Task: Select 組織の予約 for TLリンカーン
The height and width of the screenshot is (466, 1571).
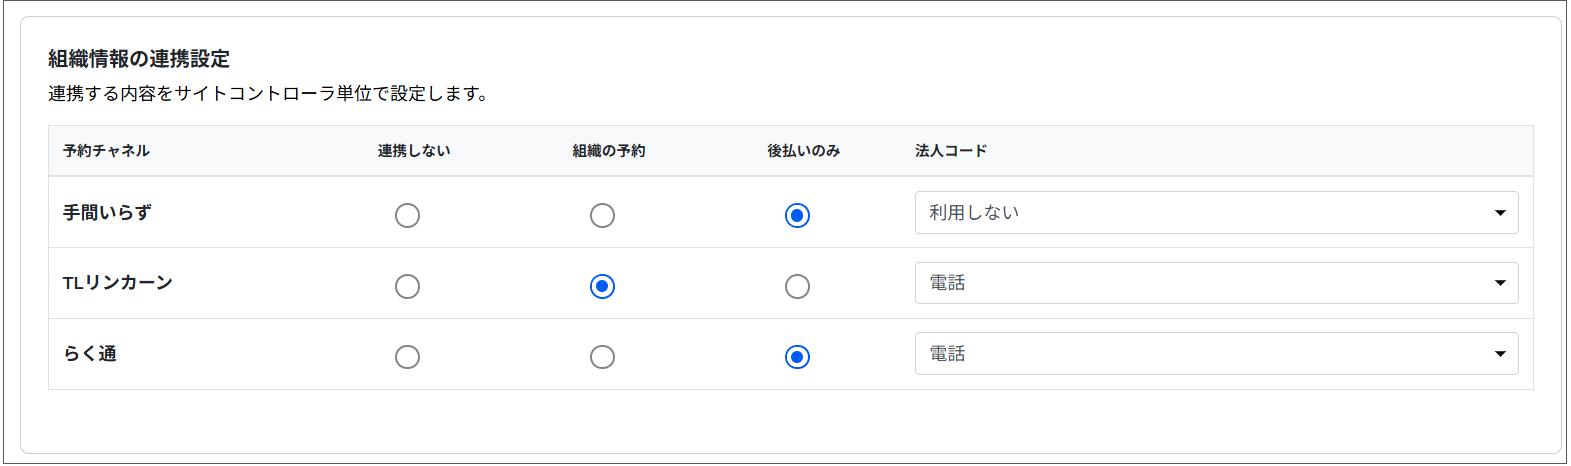Action: [602, 286]
